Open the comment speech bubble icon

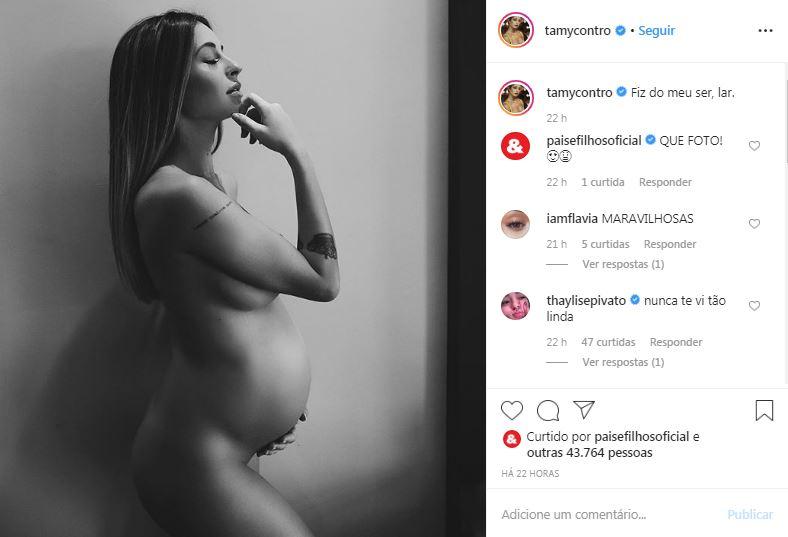(548, 410)
